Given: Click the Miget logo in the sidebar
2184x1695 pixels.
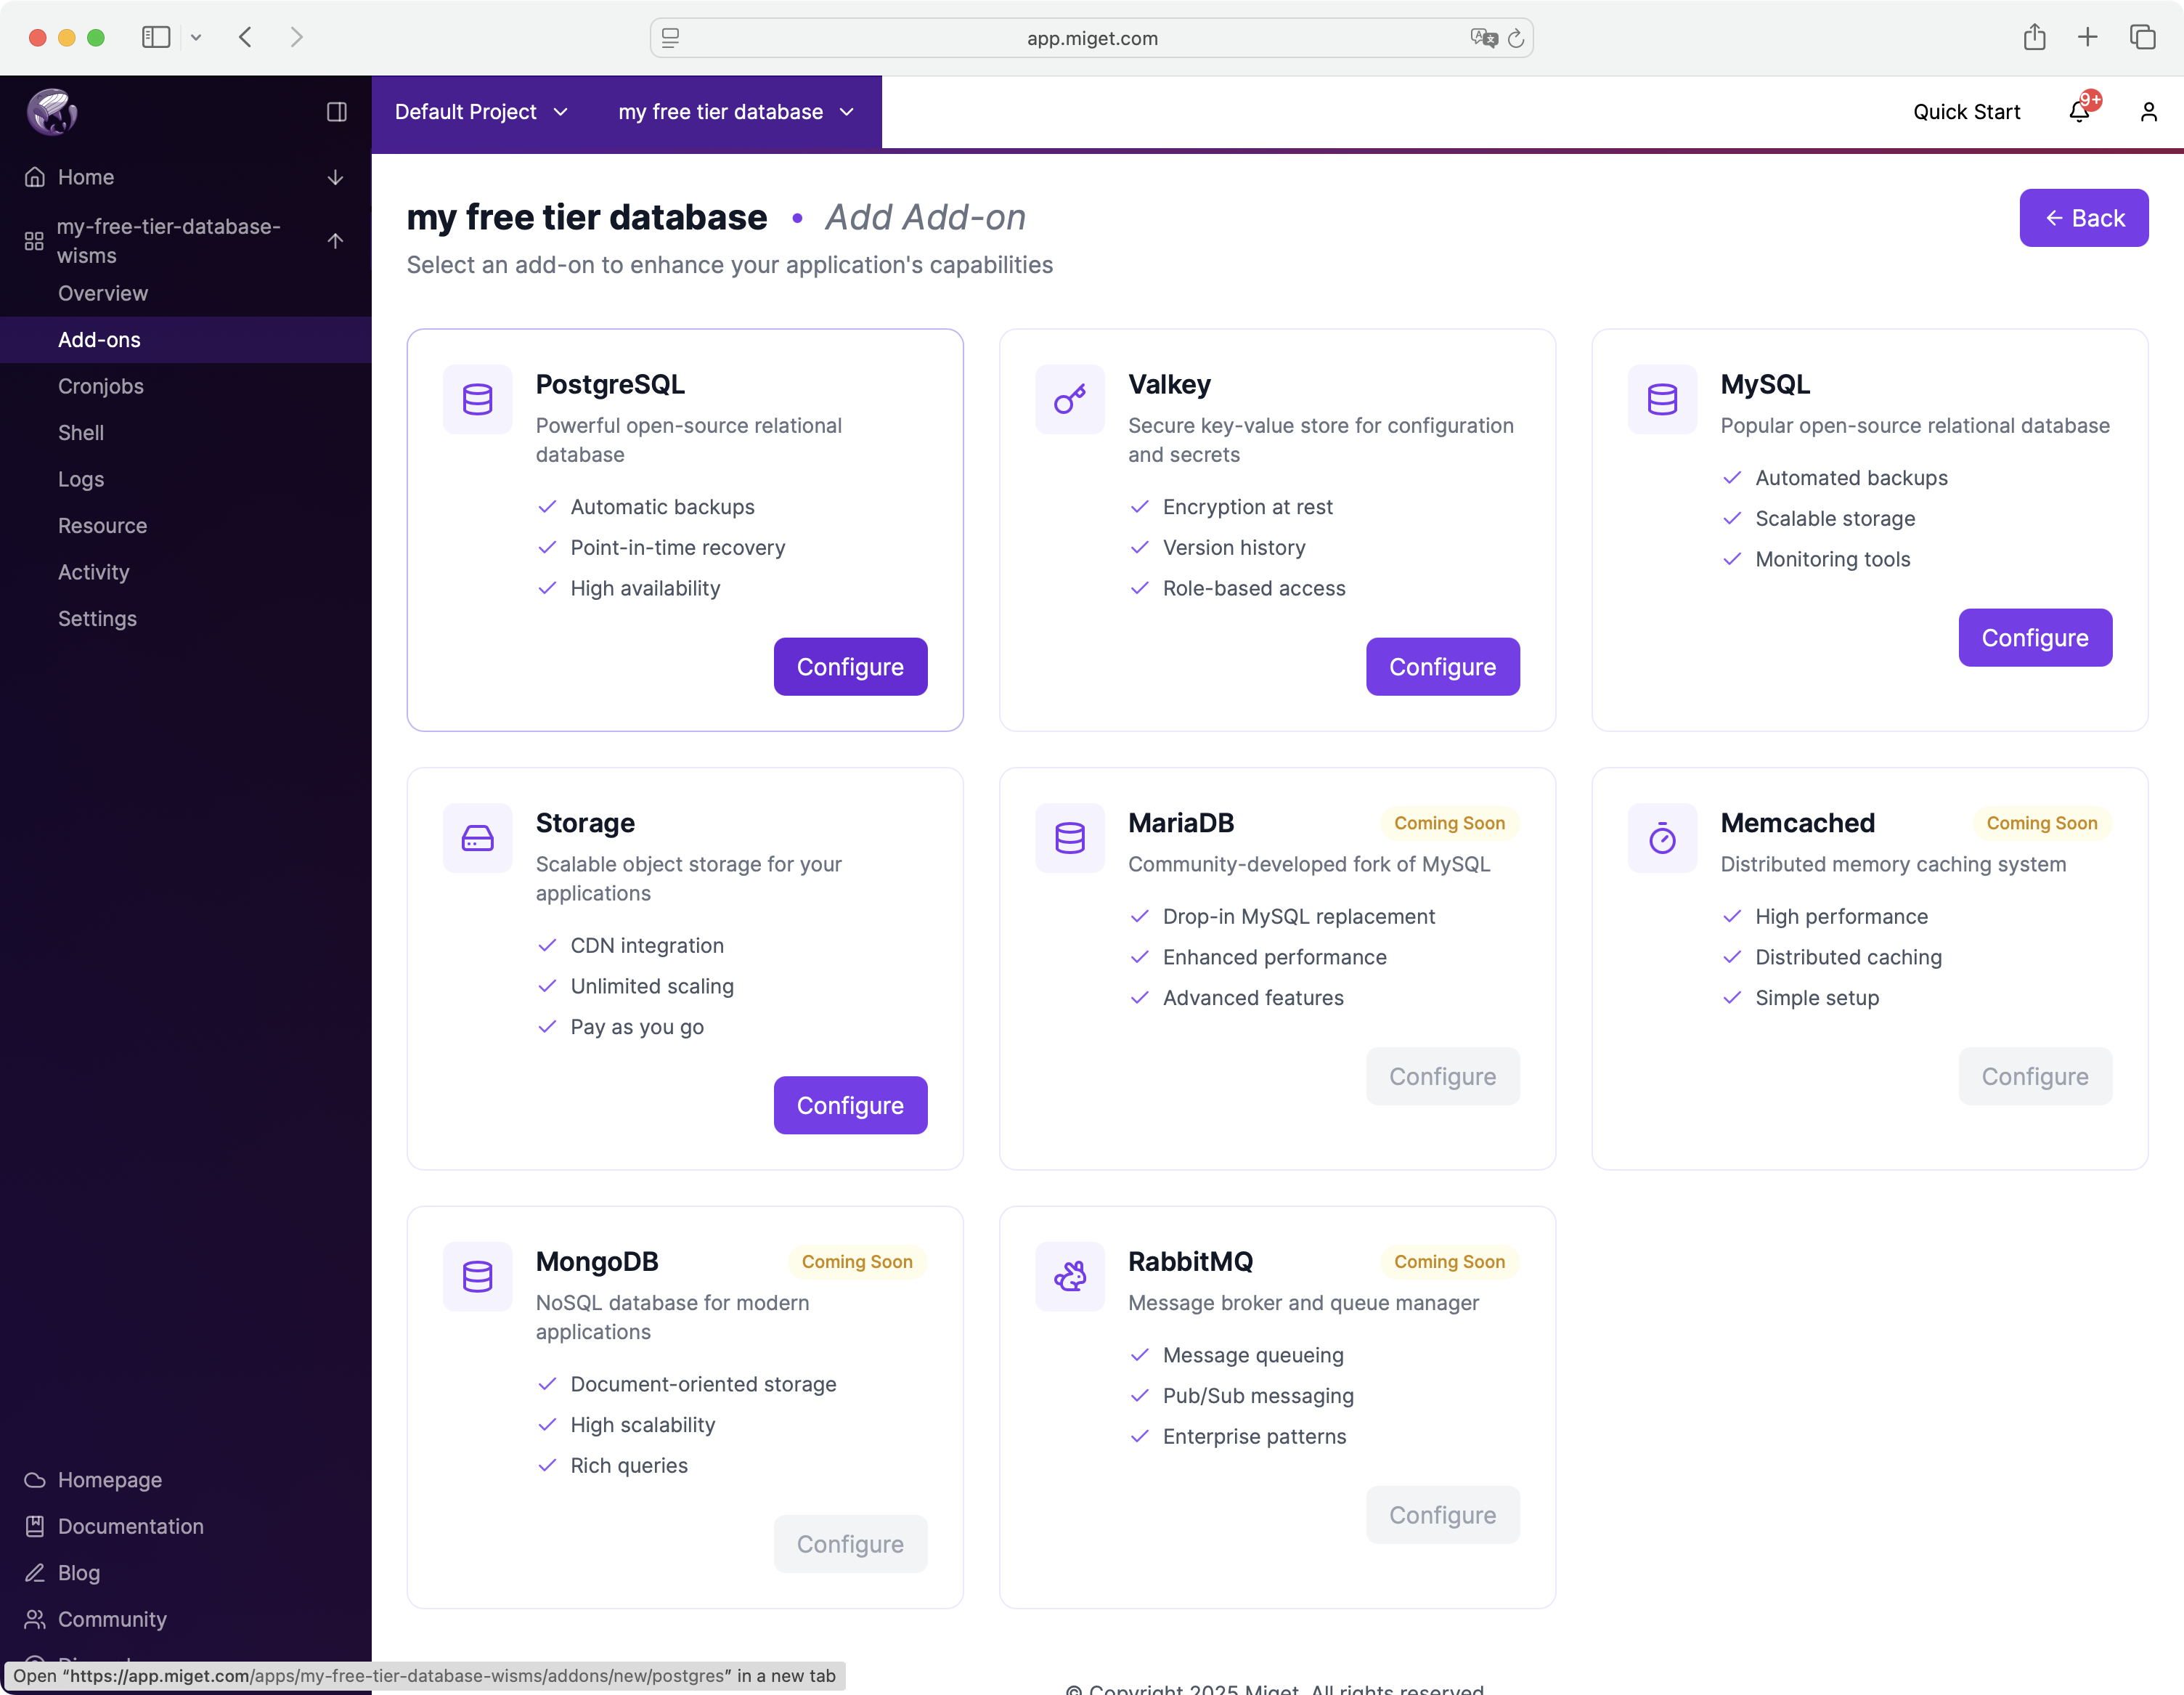Looking at the screenshot, I should tap(52, 111).
